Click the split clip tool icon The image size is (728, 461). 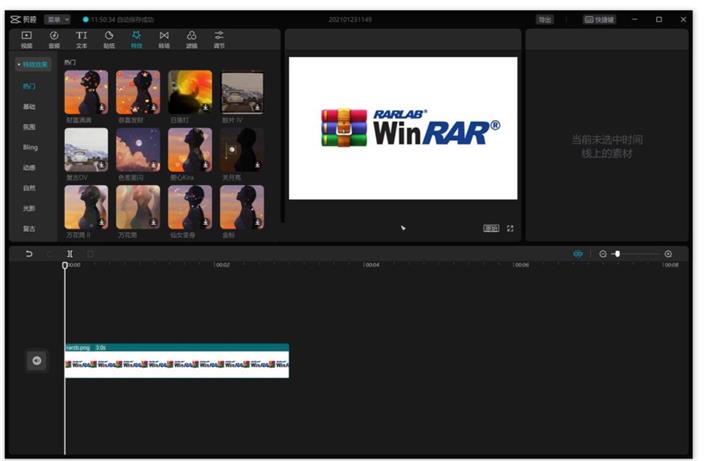click(x=70, y=253)
